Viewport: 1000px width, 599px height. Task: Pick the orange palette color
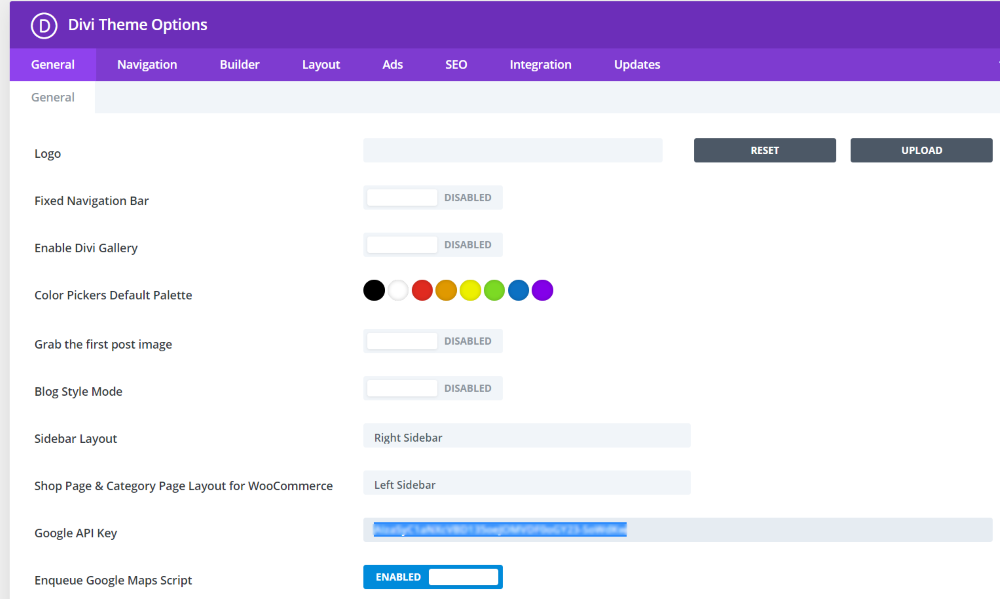(x=446, y=290)
